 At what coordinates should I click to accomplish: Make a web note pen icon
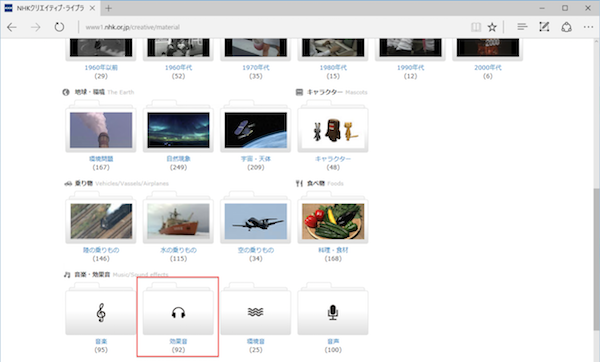544,27
